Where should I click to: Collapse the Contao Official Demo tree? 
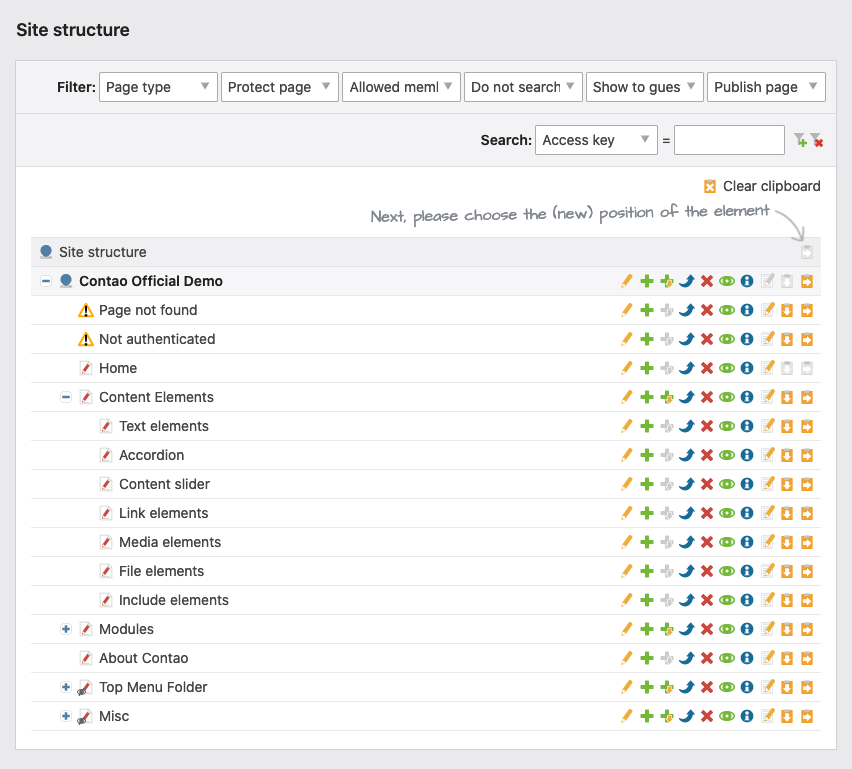(46, 281)
